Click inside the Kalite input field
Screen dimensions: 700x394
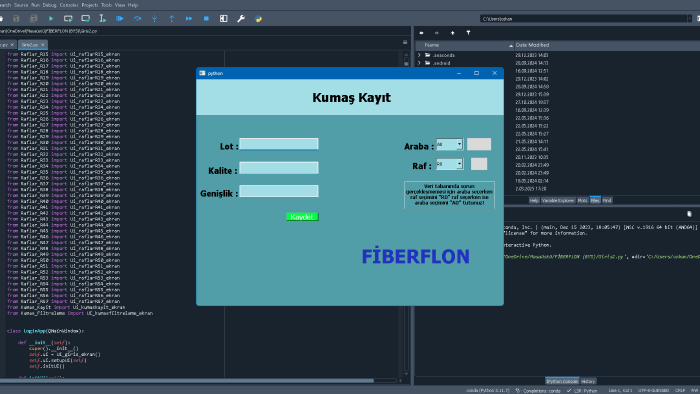pos(279,168)
